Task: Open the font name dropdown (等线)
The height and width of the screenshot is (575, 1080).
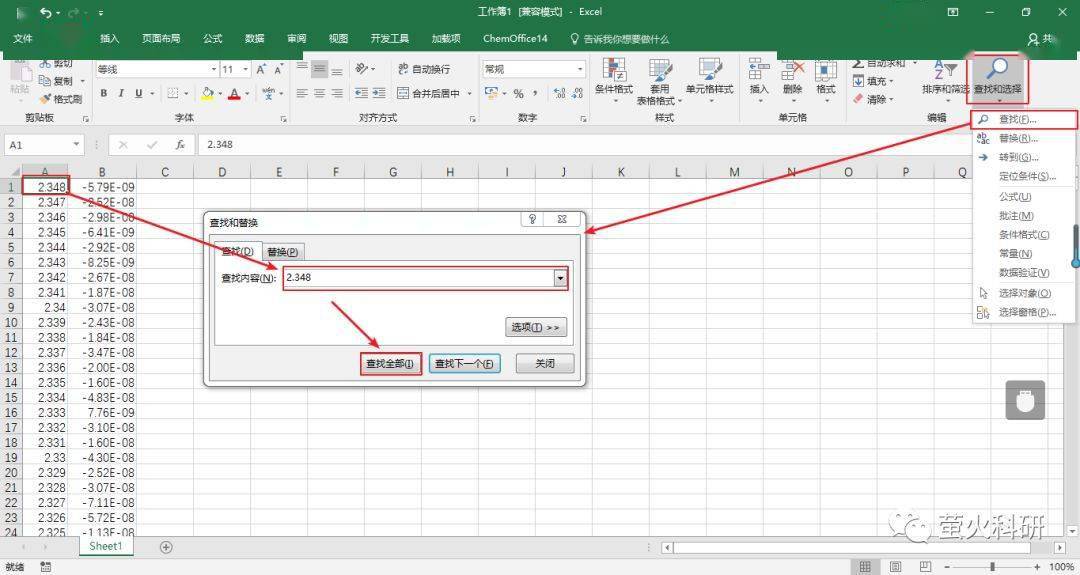Action: [x=214, y=70]
